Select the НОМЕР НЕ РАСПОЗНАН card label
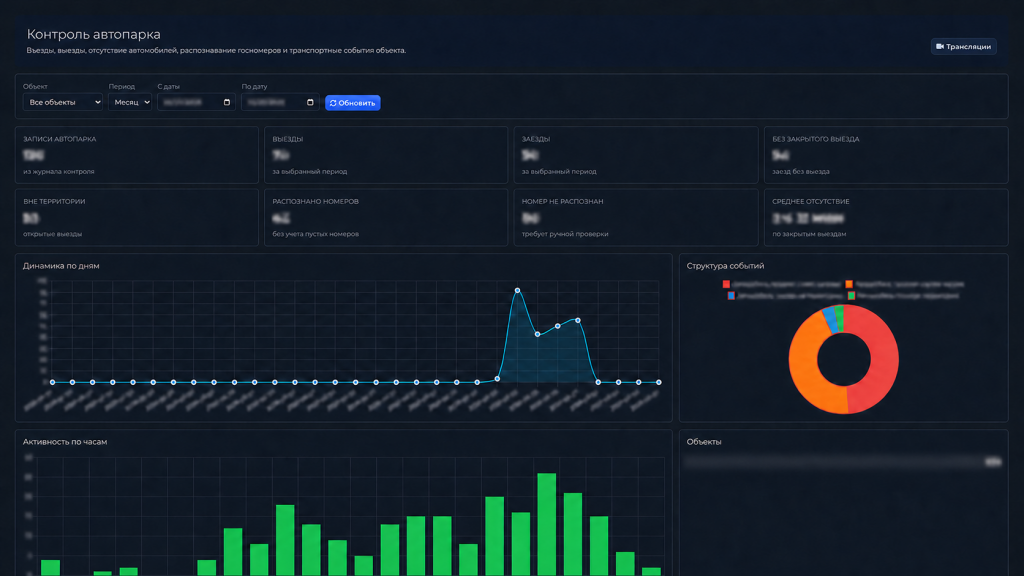 click(562, 201)
